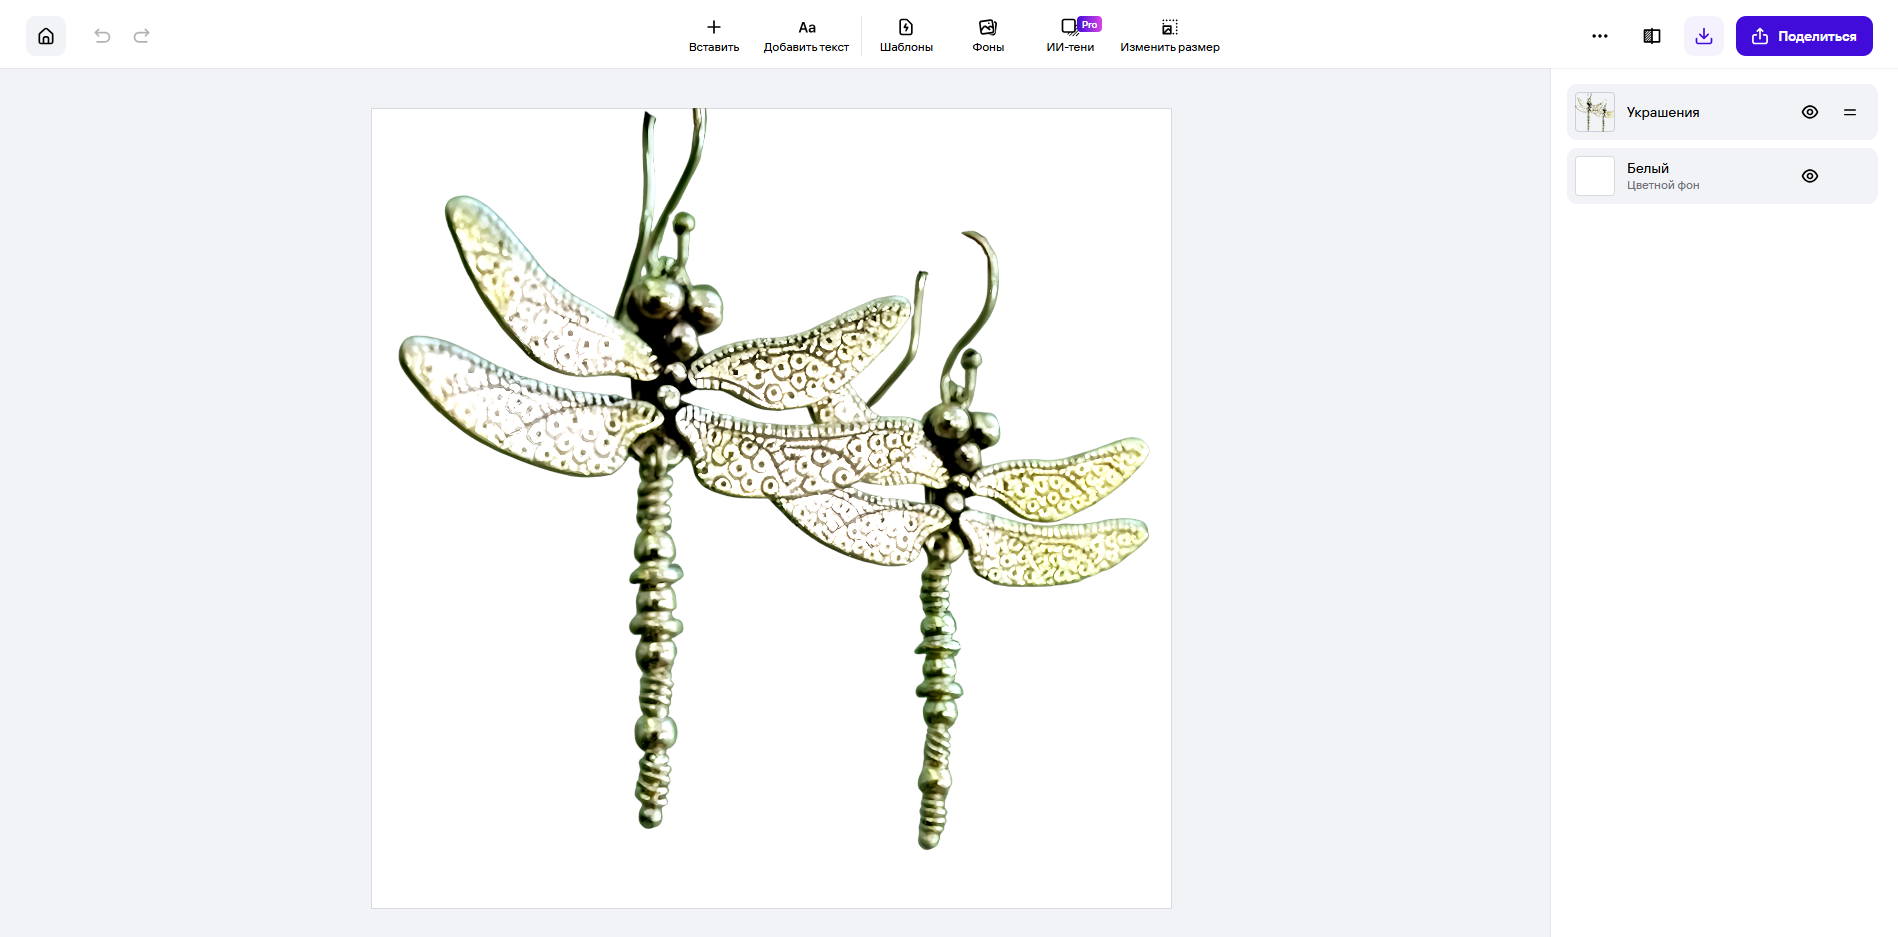
Task: Select the Украшения layer thumbnail
Action: click(1595, 112)
